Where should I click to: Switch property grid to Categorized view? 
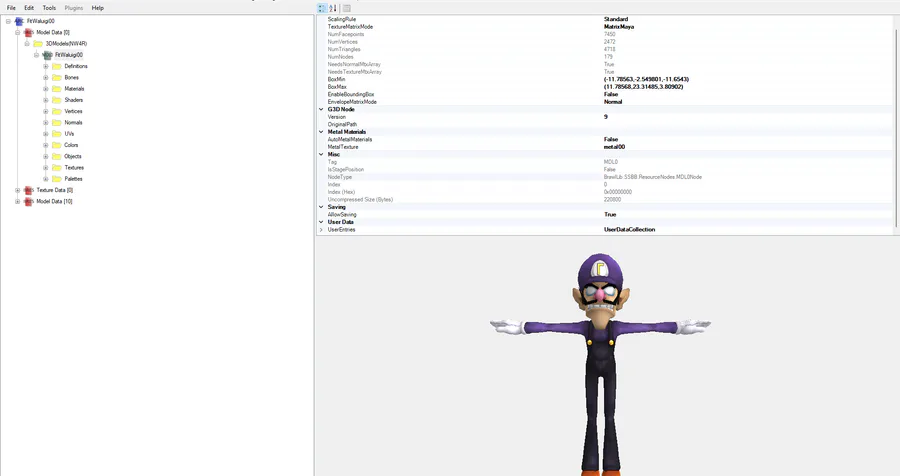(x=323, y=8)
